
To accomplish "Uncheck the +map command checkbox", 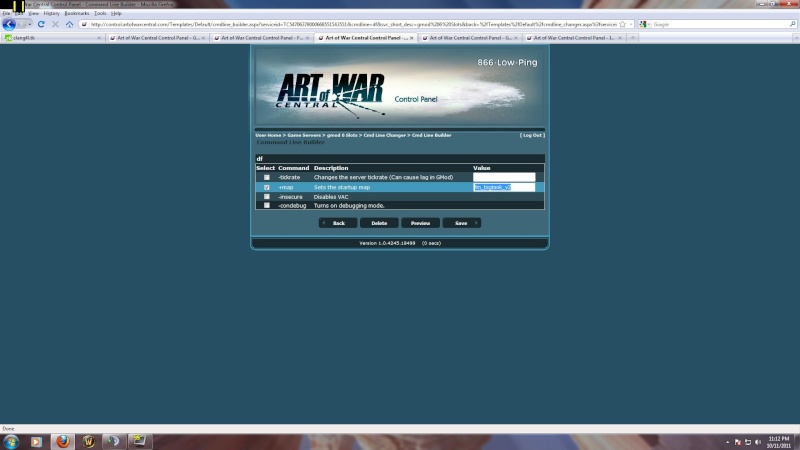I will [x=266, y=187].
